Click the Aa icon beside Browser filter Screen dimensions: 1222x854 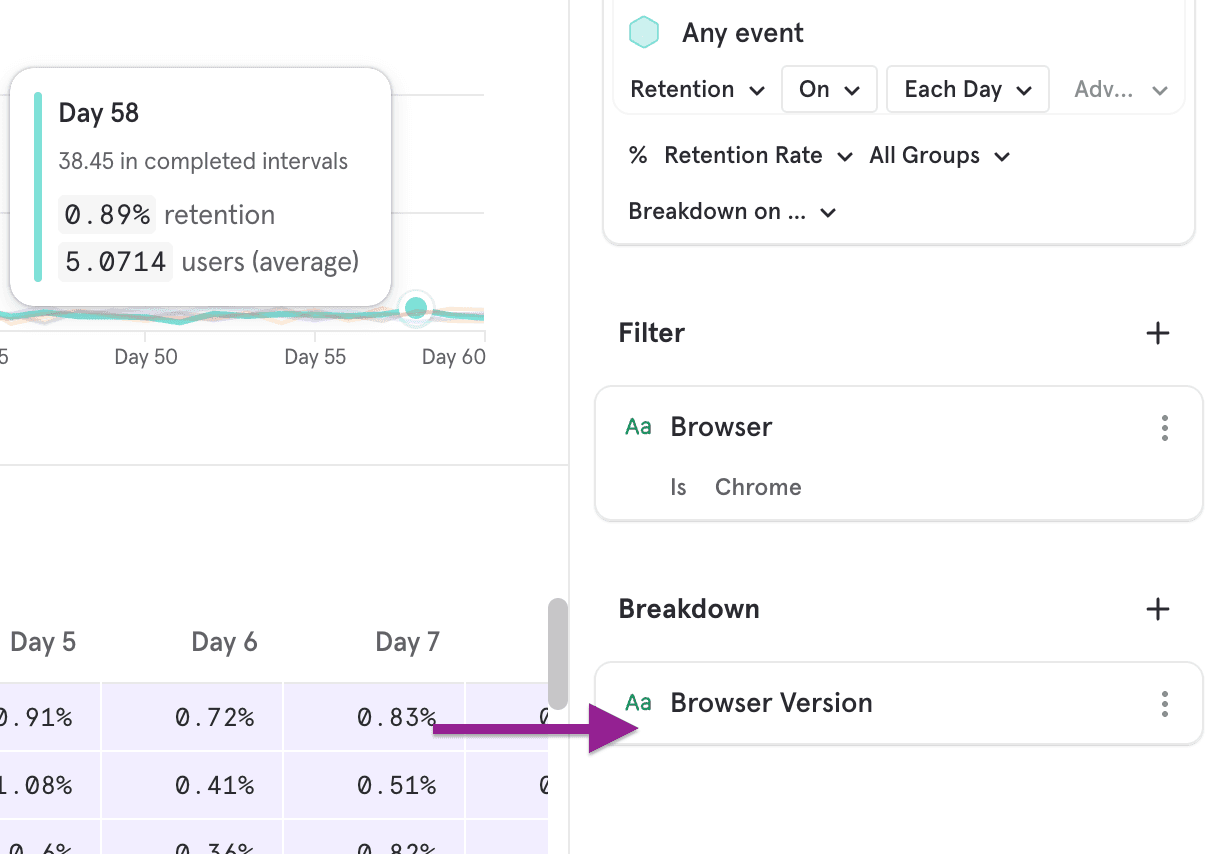[x=638, y=427]
